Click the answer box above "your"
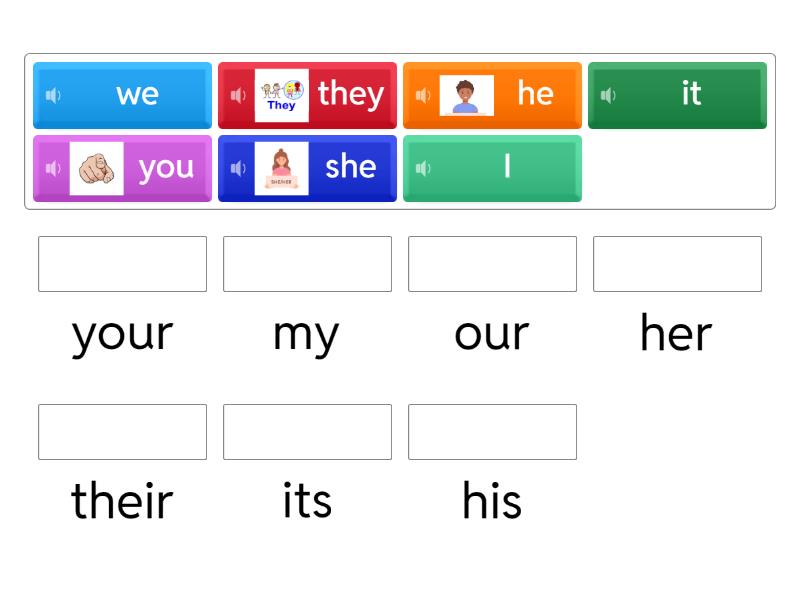Image resolution: width=800 pixels, height=600 pixels. coord(122,264)
